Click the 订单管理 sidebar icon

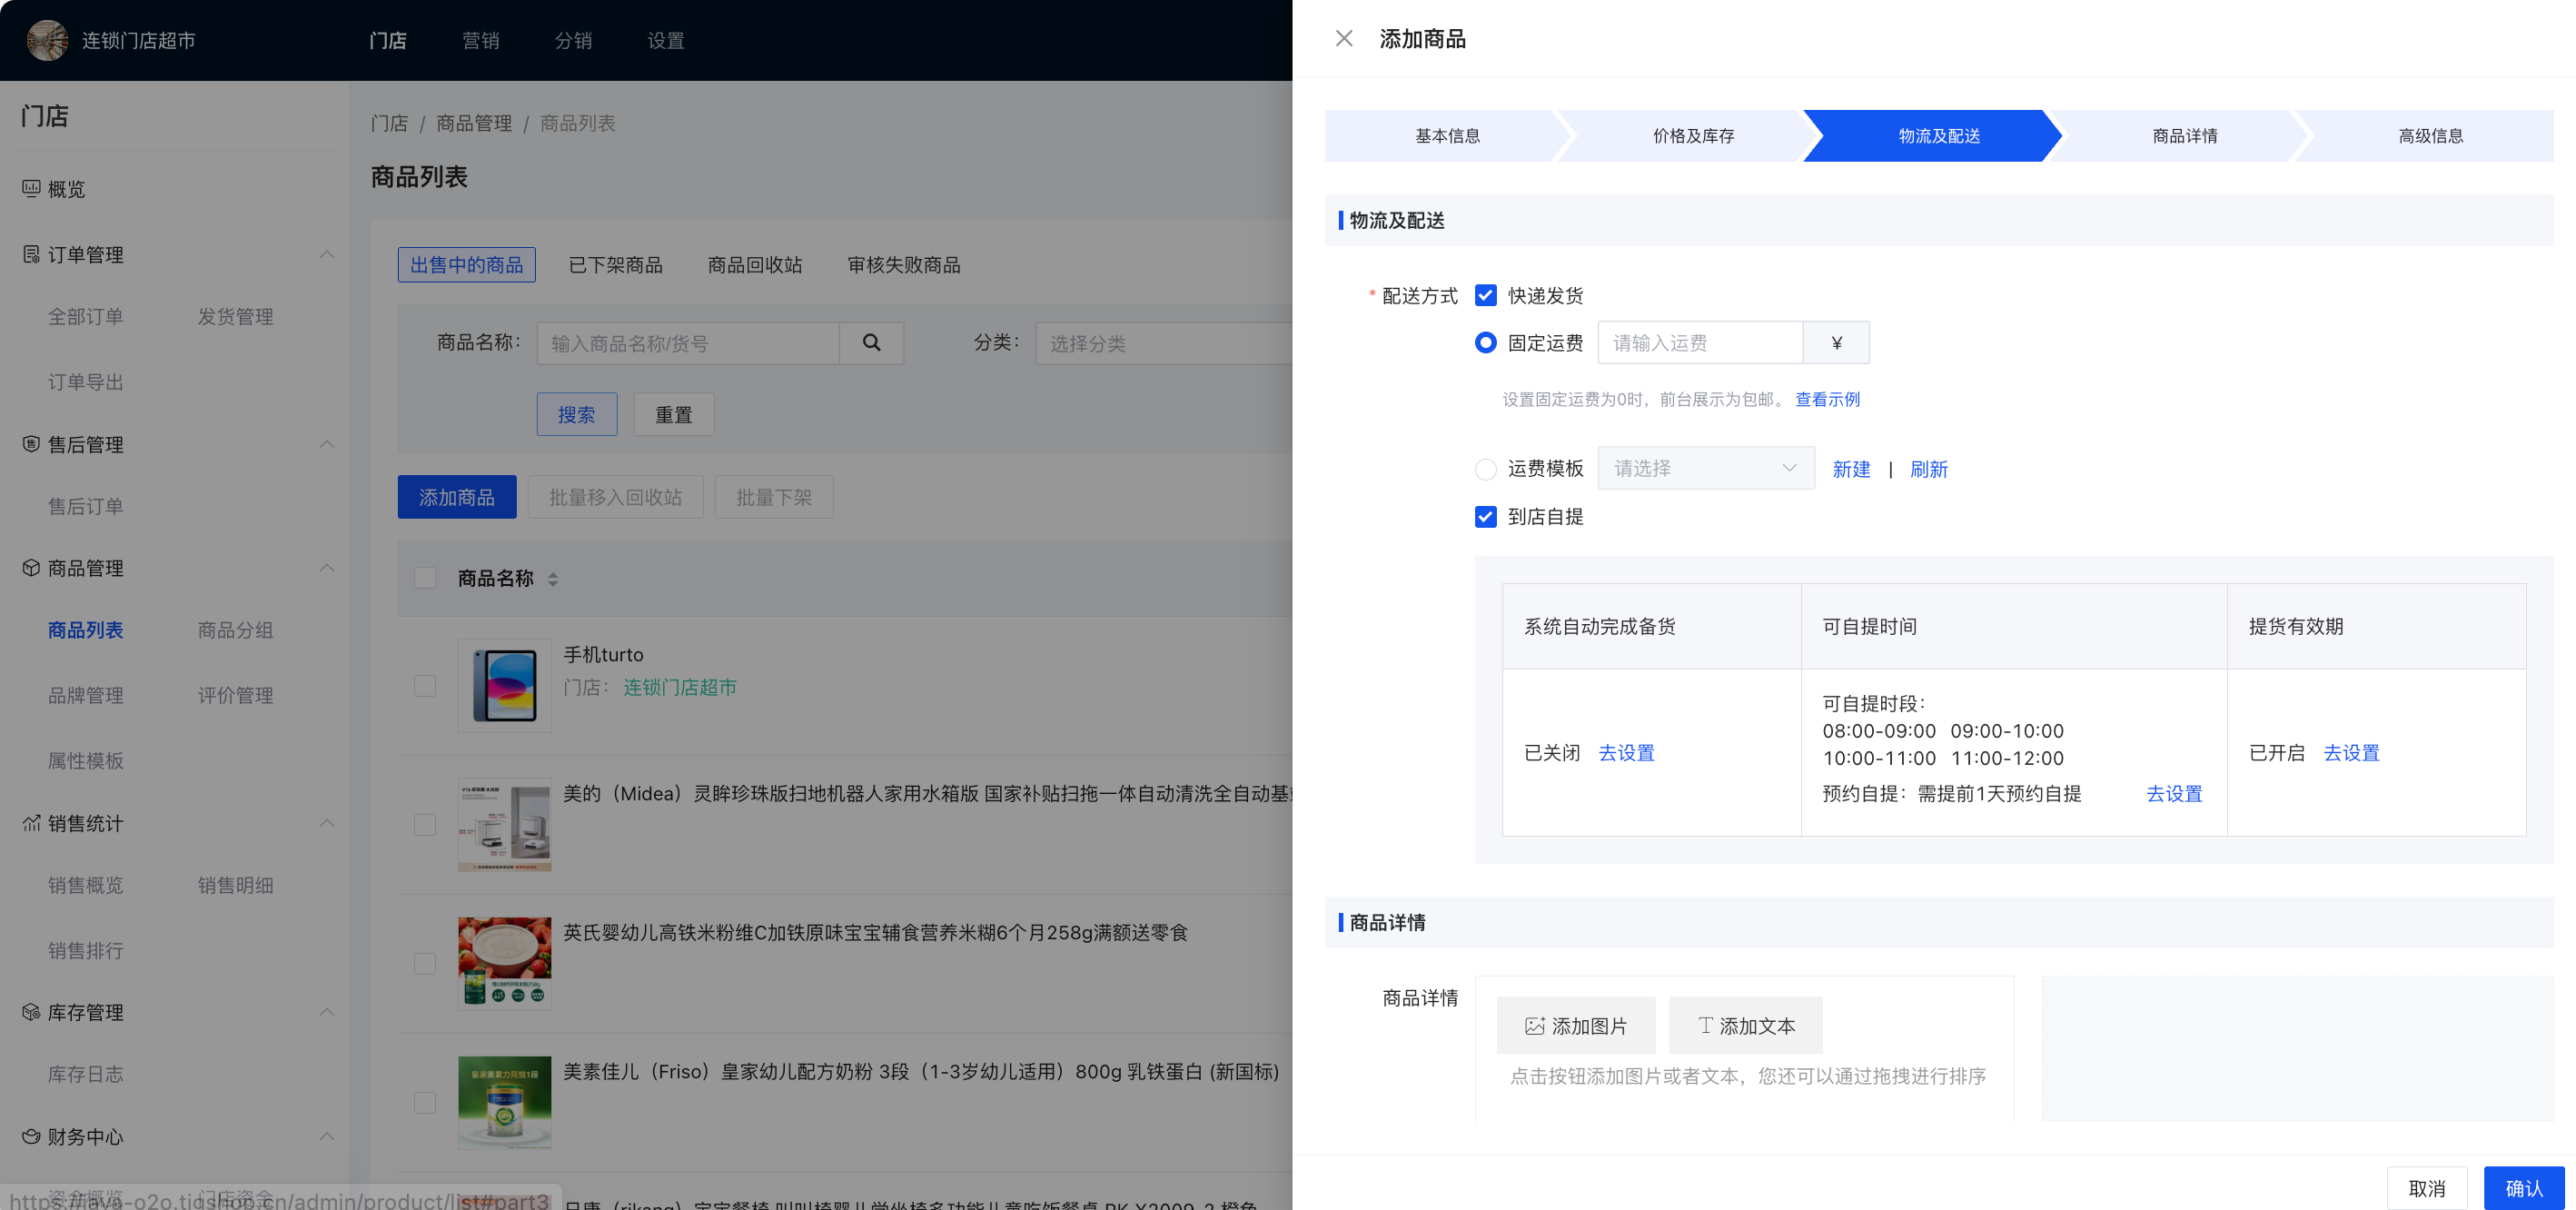tap(31, 255)
